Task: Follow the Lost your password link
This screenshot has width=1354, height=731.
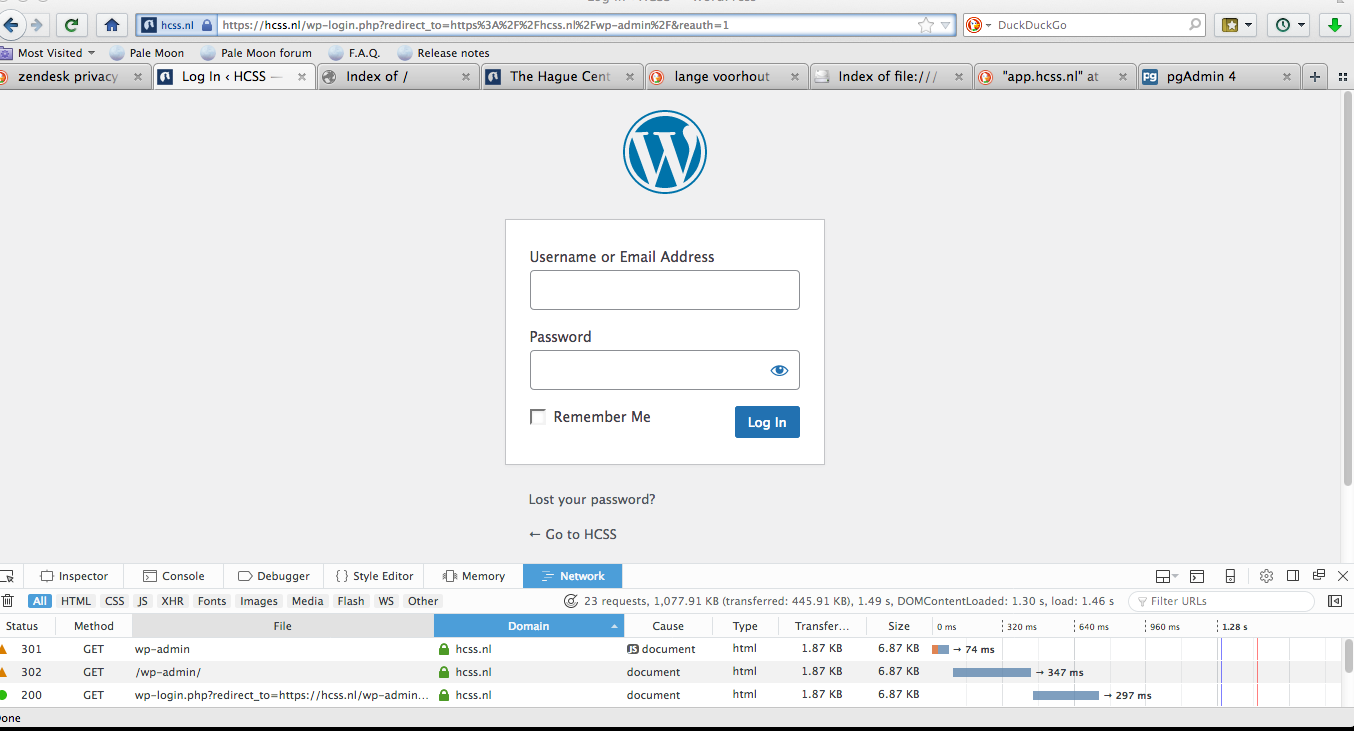Action: click(x=592, y=499)
